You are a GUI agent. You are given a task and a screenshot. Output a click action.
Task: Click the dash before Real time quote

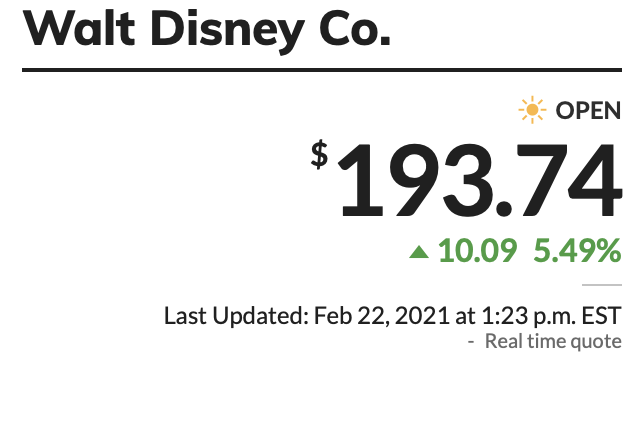[x=471, y=342]
